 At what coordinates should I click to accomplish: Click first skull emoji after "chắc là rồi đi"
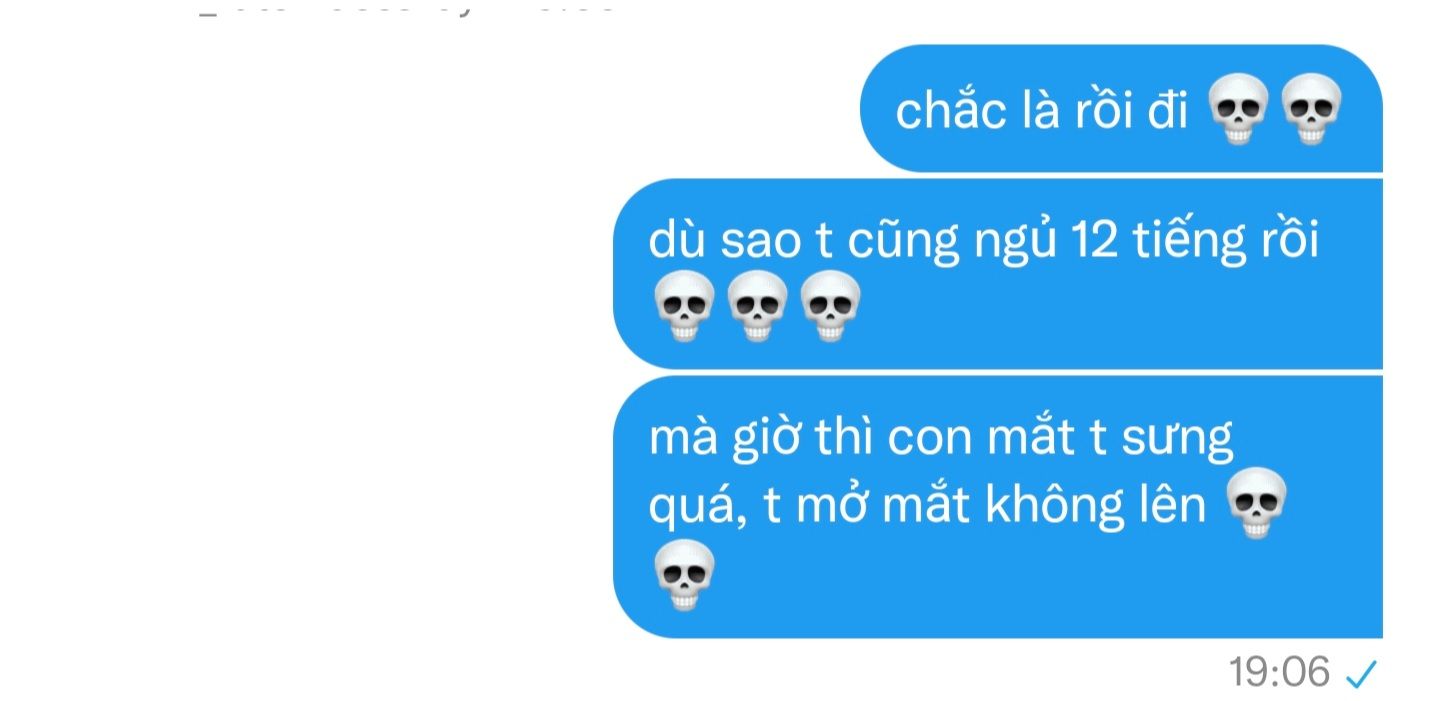tap(1239, 112)
